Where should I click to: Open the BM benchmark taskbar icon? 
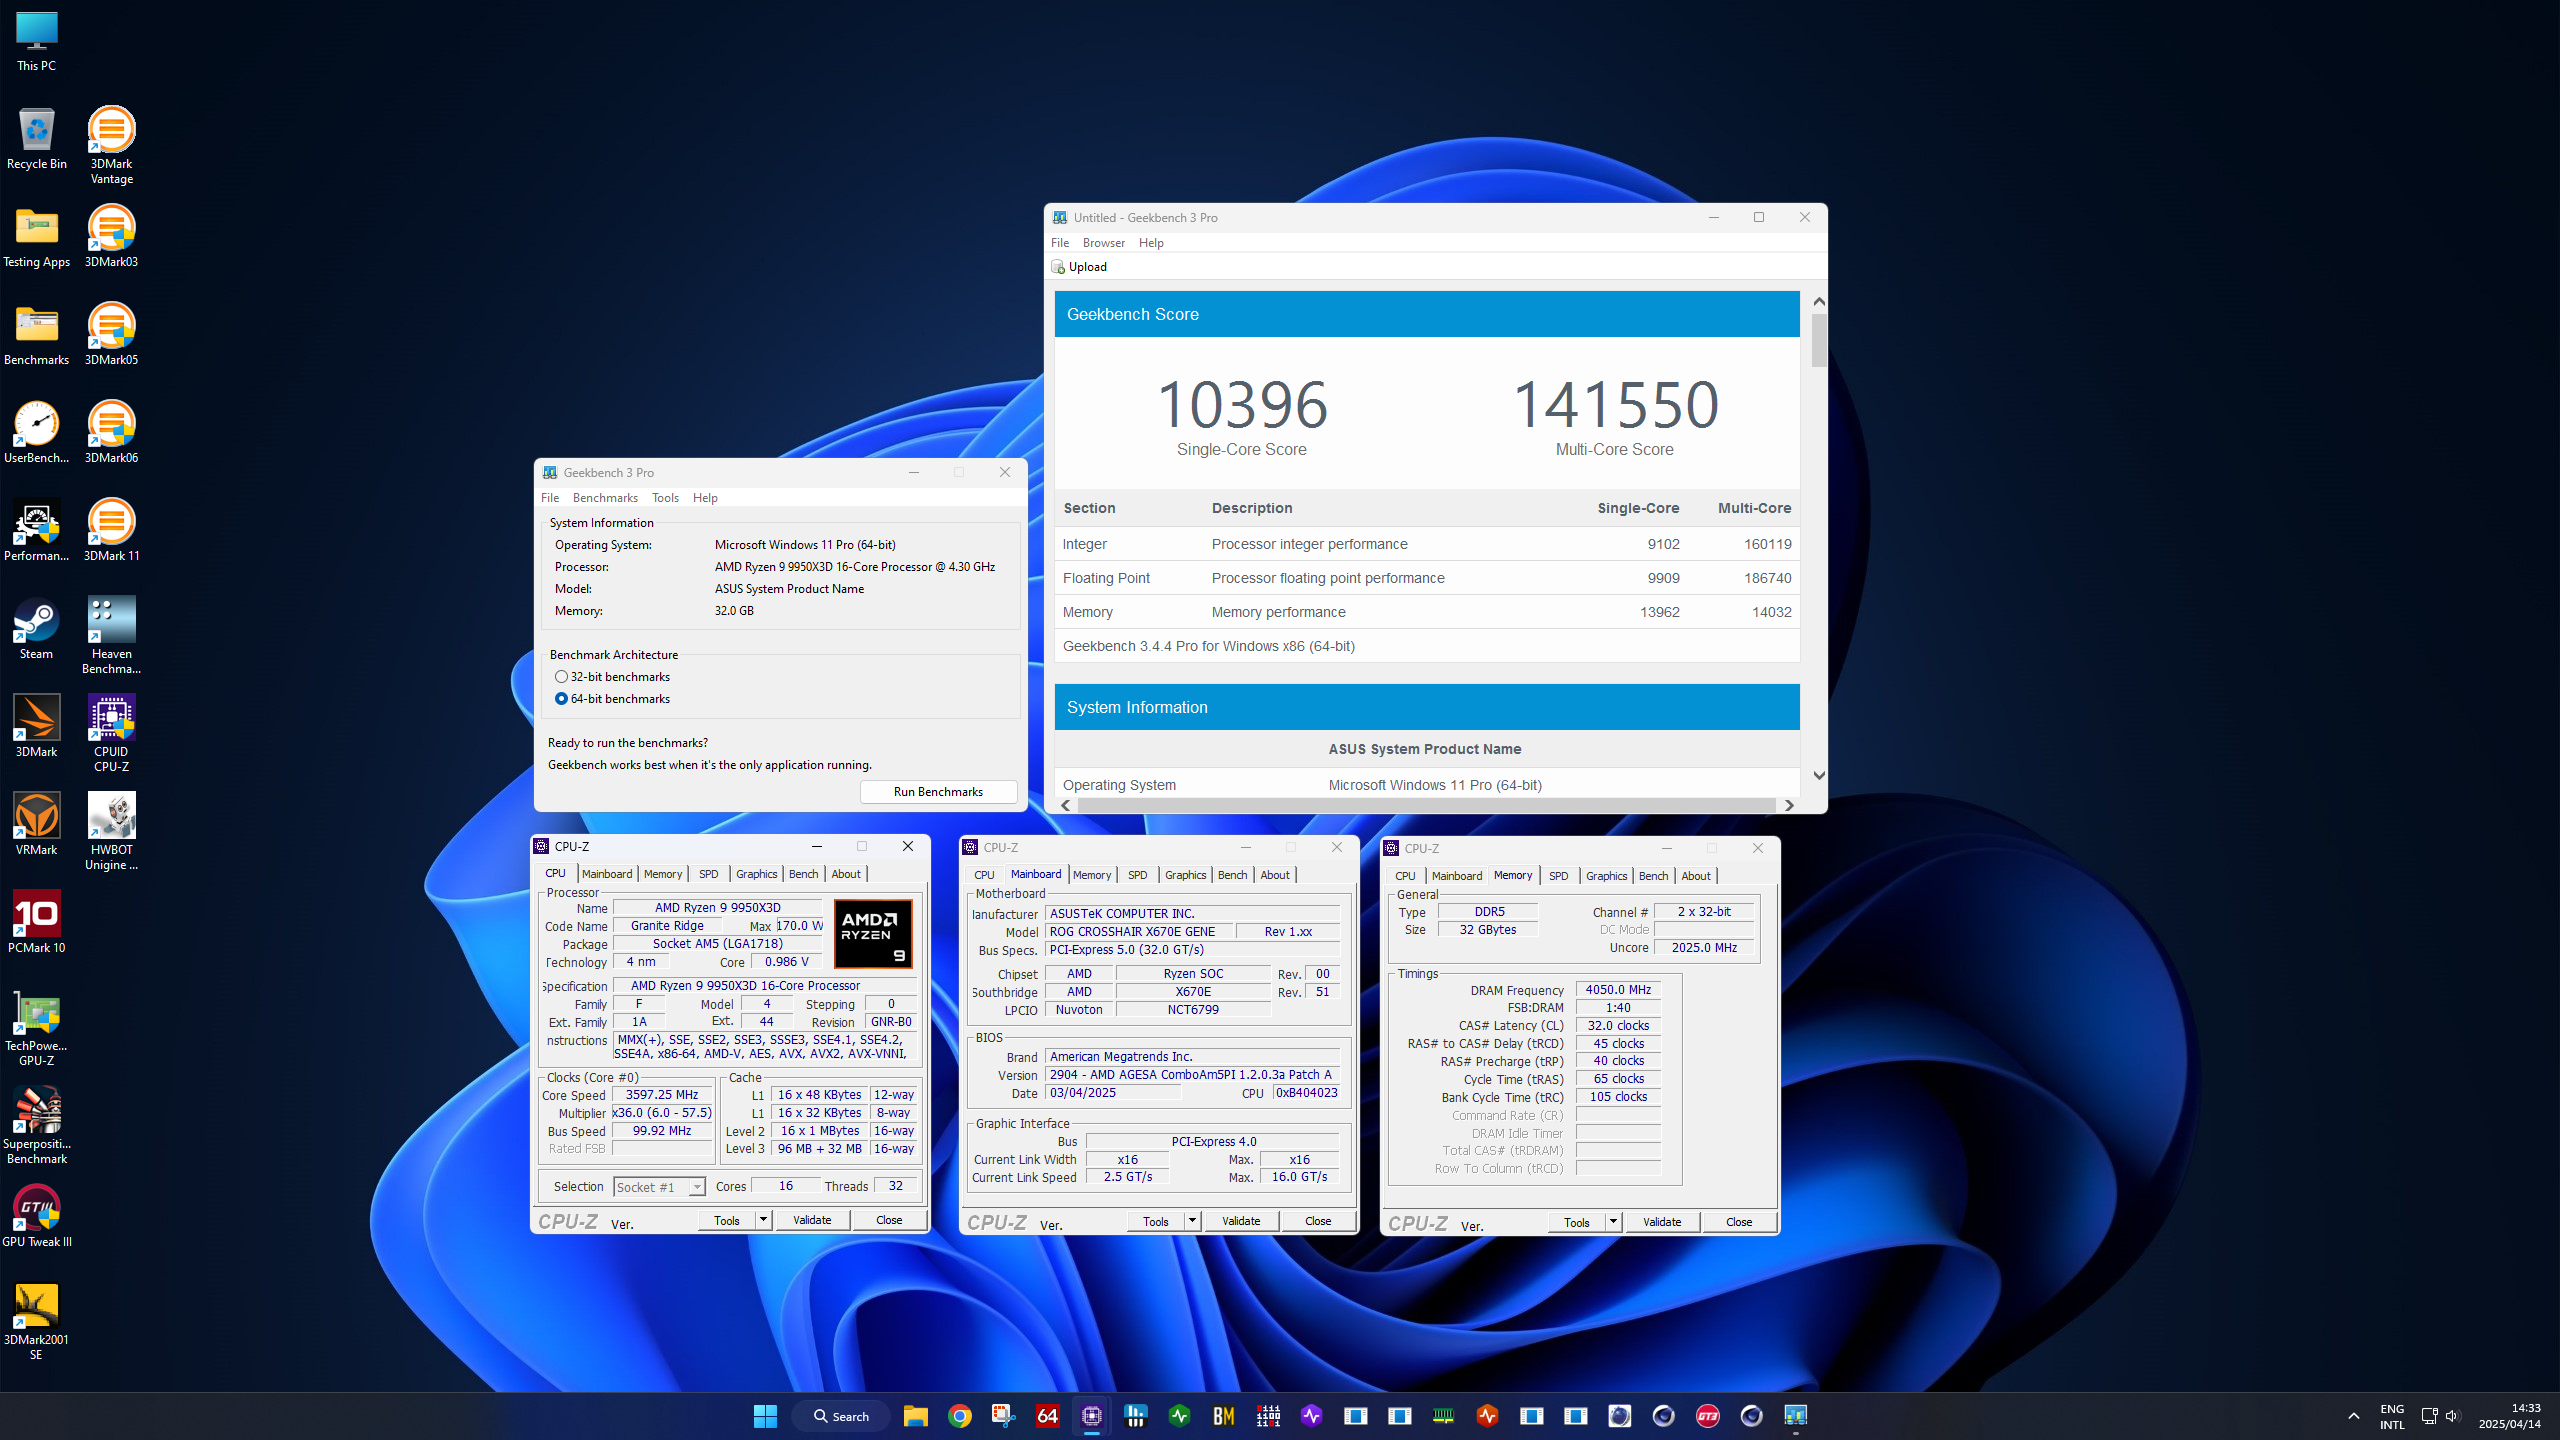(1224, 1416)
